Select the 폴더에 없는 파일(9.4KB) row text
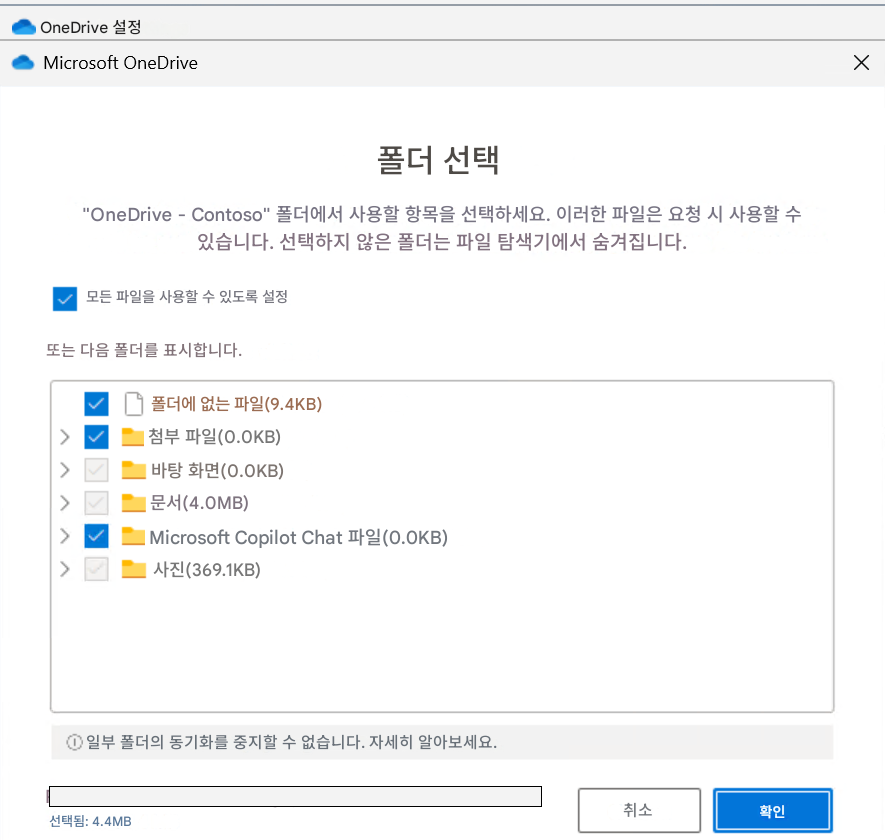 [x=236, y=404]
